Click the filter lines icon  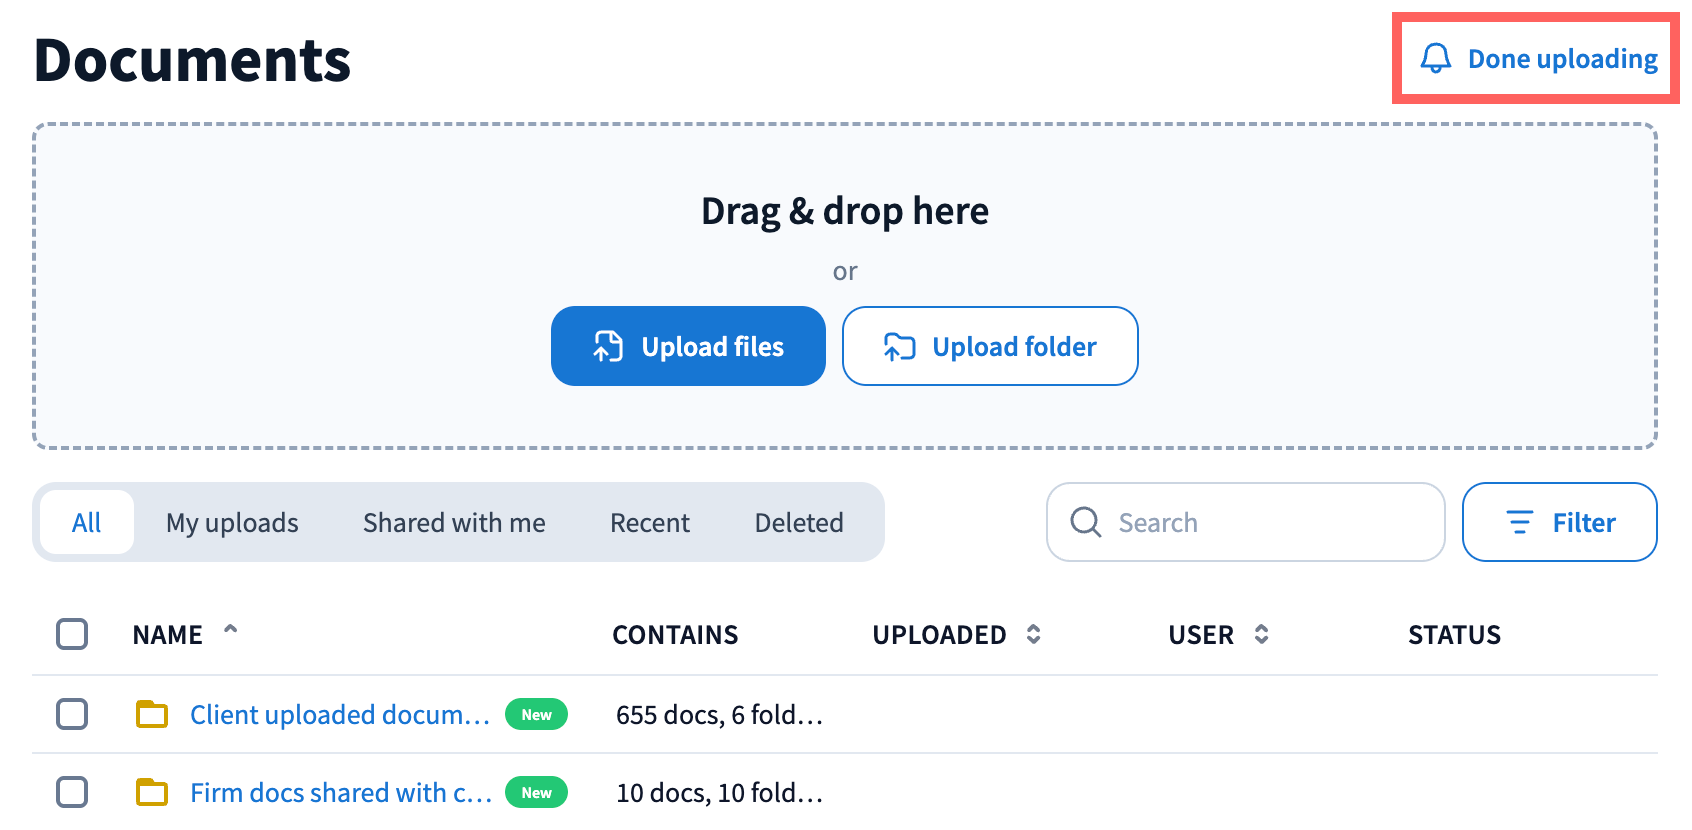click(x=1519, y=522)
